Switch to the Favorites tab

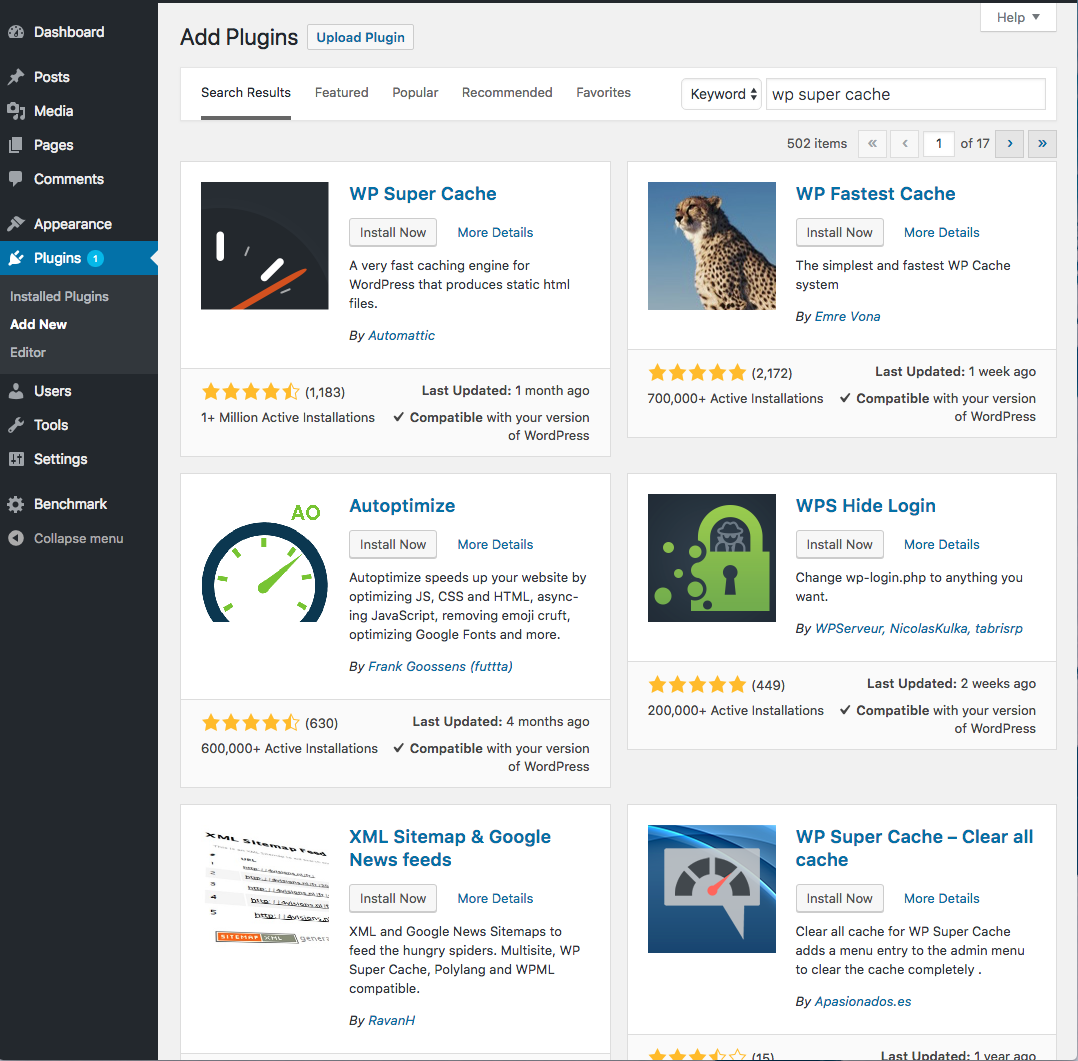[x=603, y=93]
